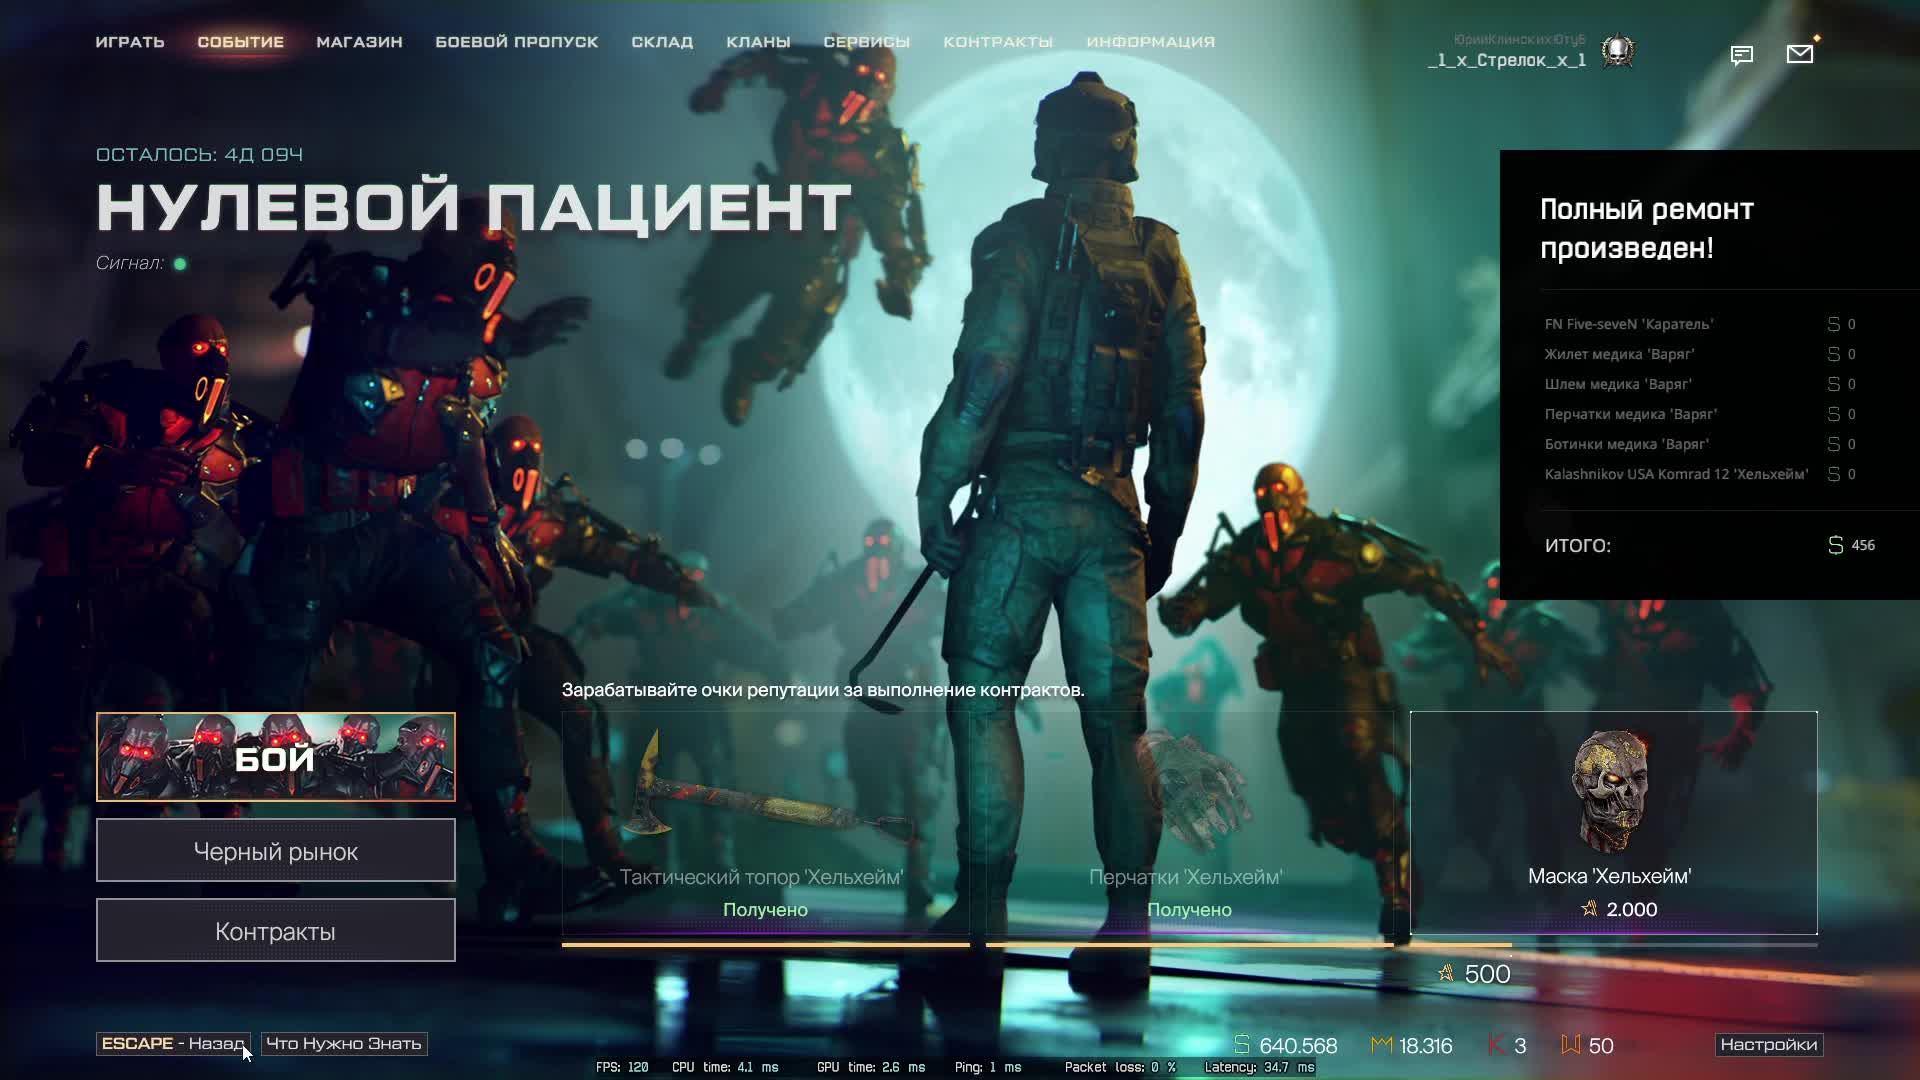Click the reputation progress bar under mask
Image resolution: width=1920 pixels, height=1080 pixels.
pos(1612,944)
